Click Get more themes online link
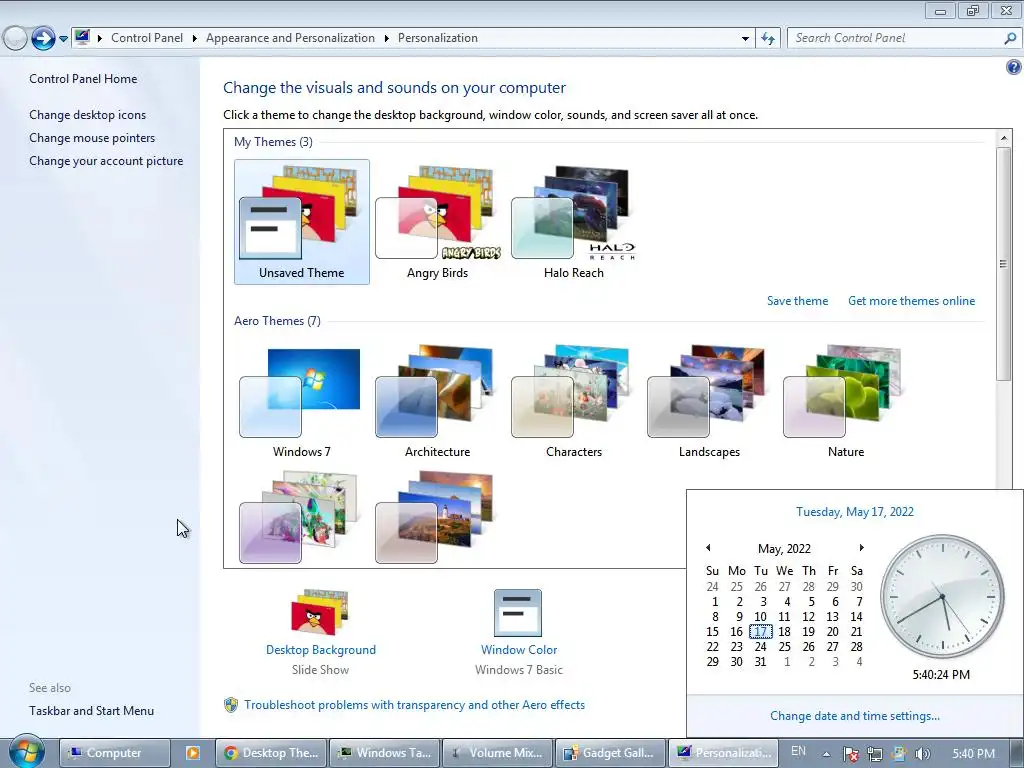The image size is (1024, 768). click(911, 301)
